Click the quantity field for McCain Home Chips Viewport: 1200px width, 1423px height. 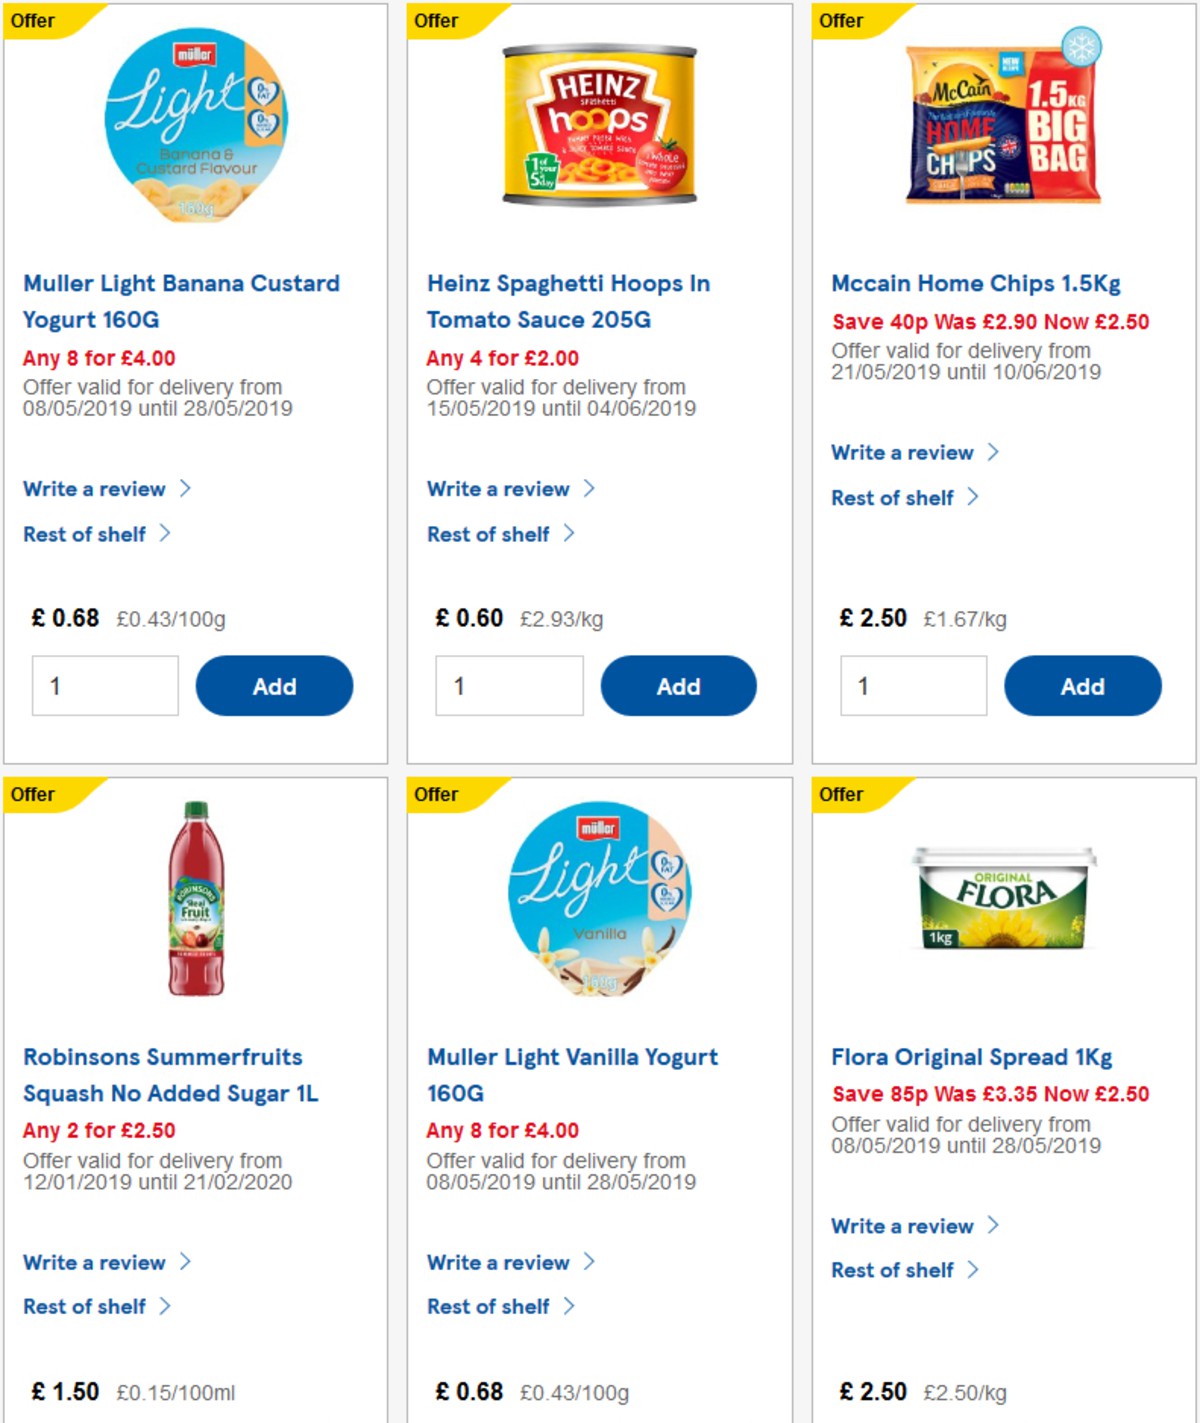(x=913, y=686)
